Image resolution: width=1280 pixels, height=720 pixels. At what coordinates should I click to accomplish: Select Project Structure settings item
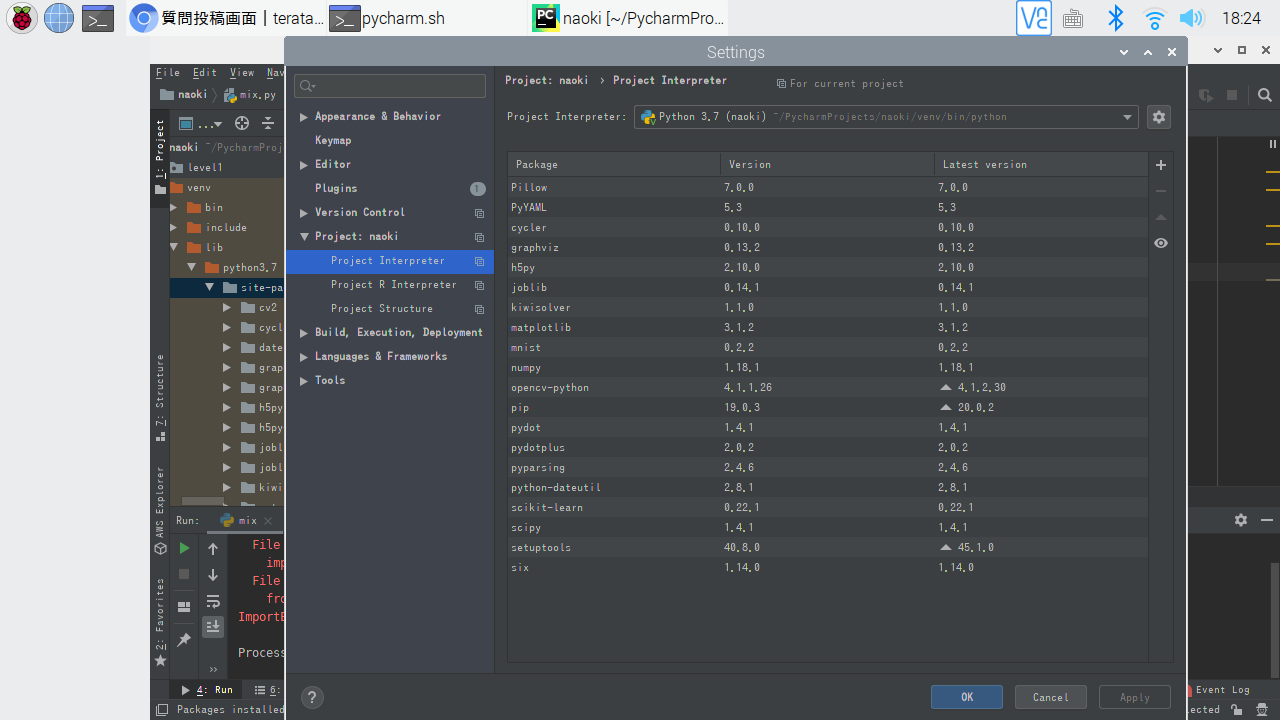pyautogui.click(x=381, y=308)
